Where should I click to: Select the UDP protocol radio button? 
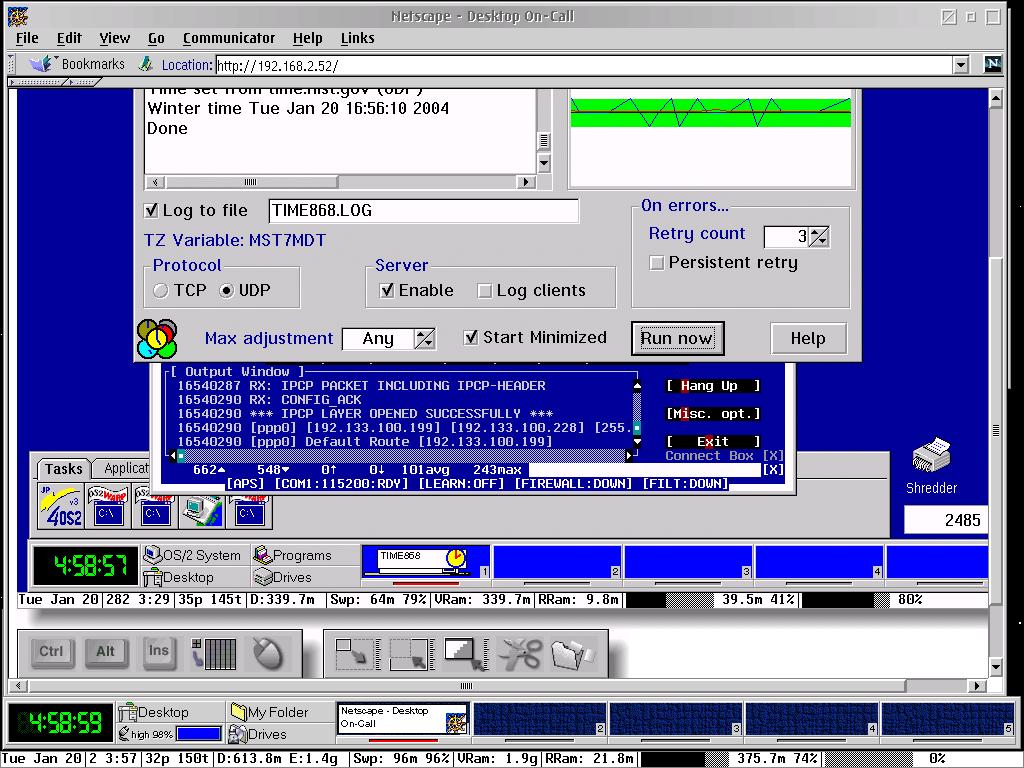[x=227, y=290]
